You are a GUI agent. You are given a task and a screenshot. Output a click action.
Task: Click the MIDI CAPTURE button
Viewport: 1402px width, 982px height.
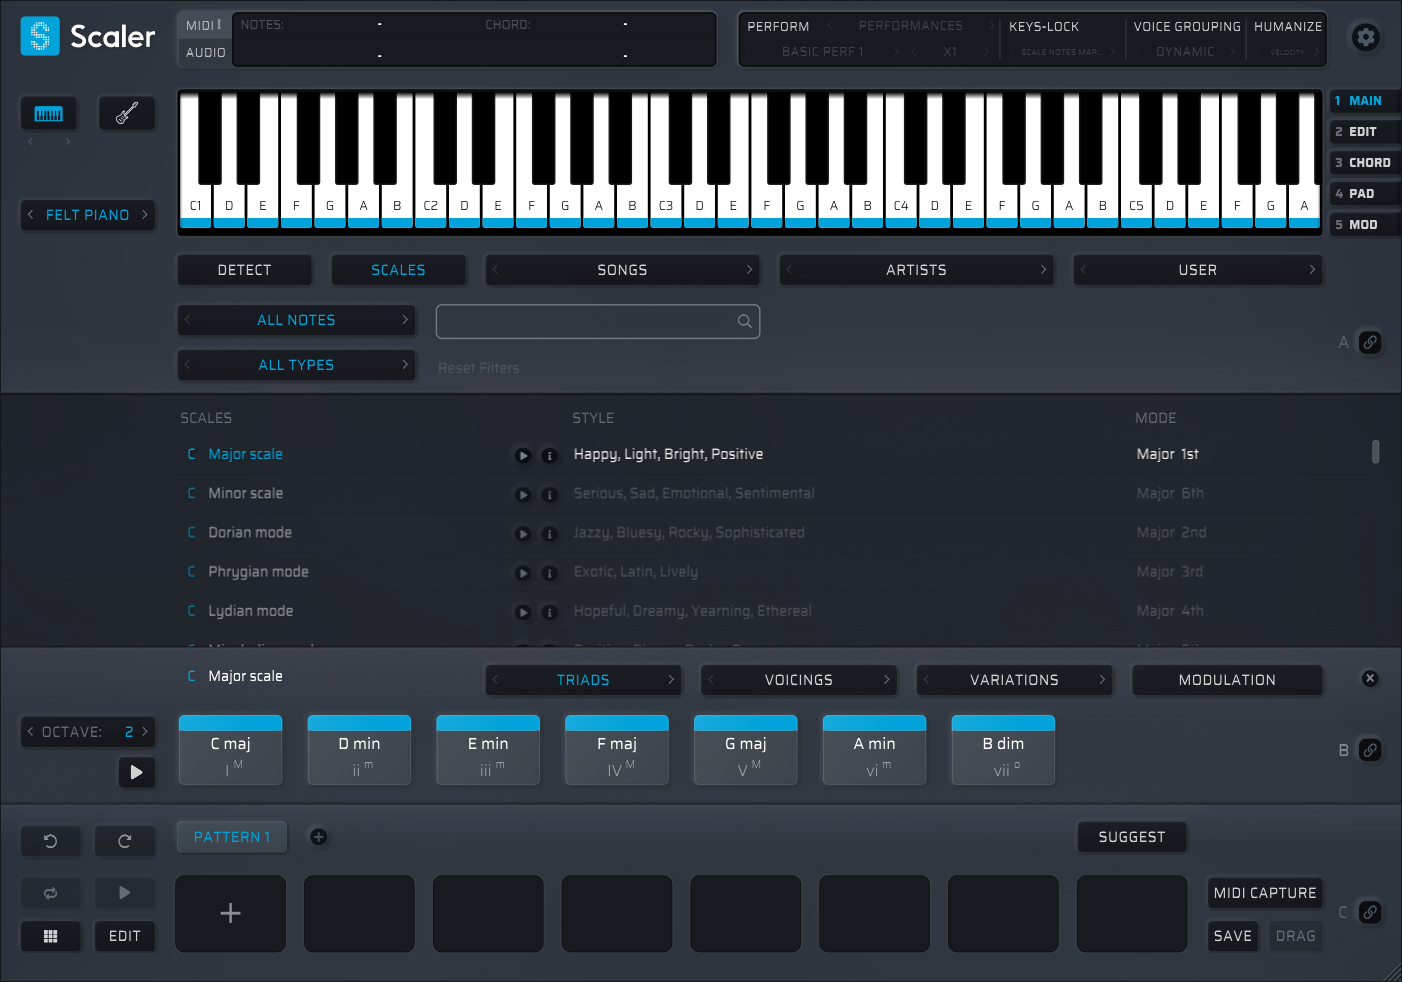pos(1264,893)
